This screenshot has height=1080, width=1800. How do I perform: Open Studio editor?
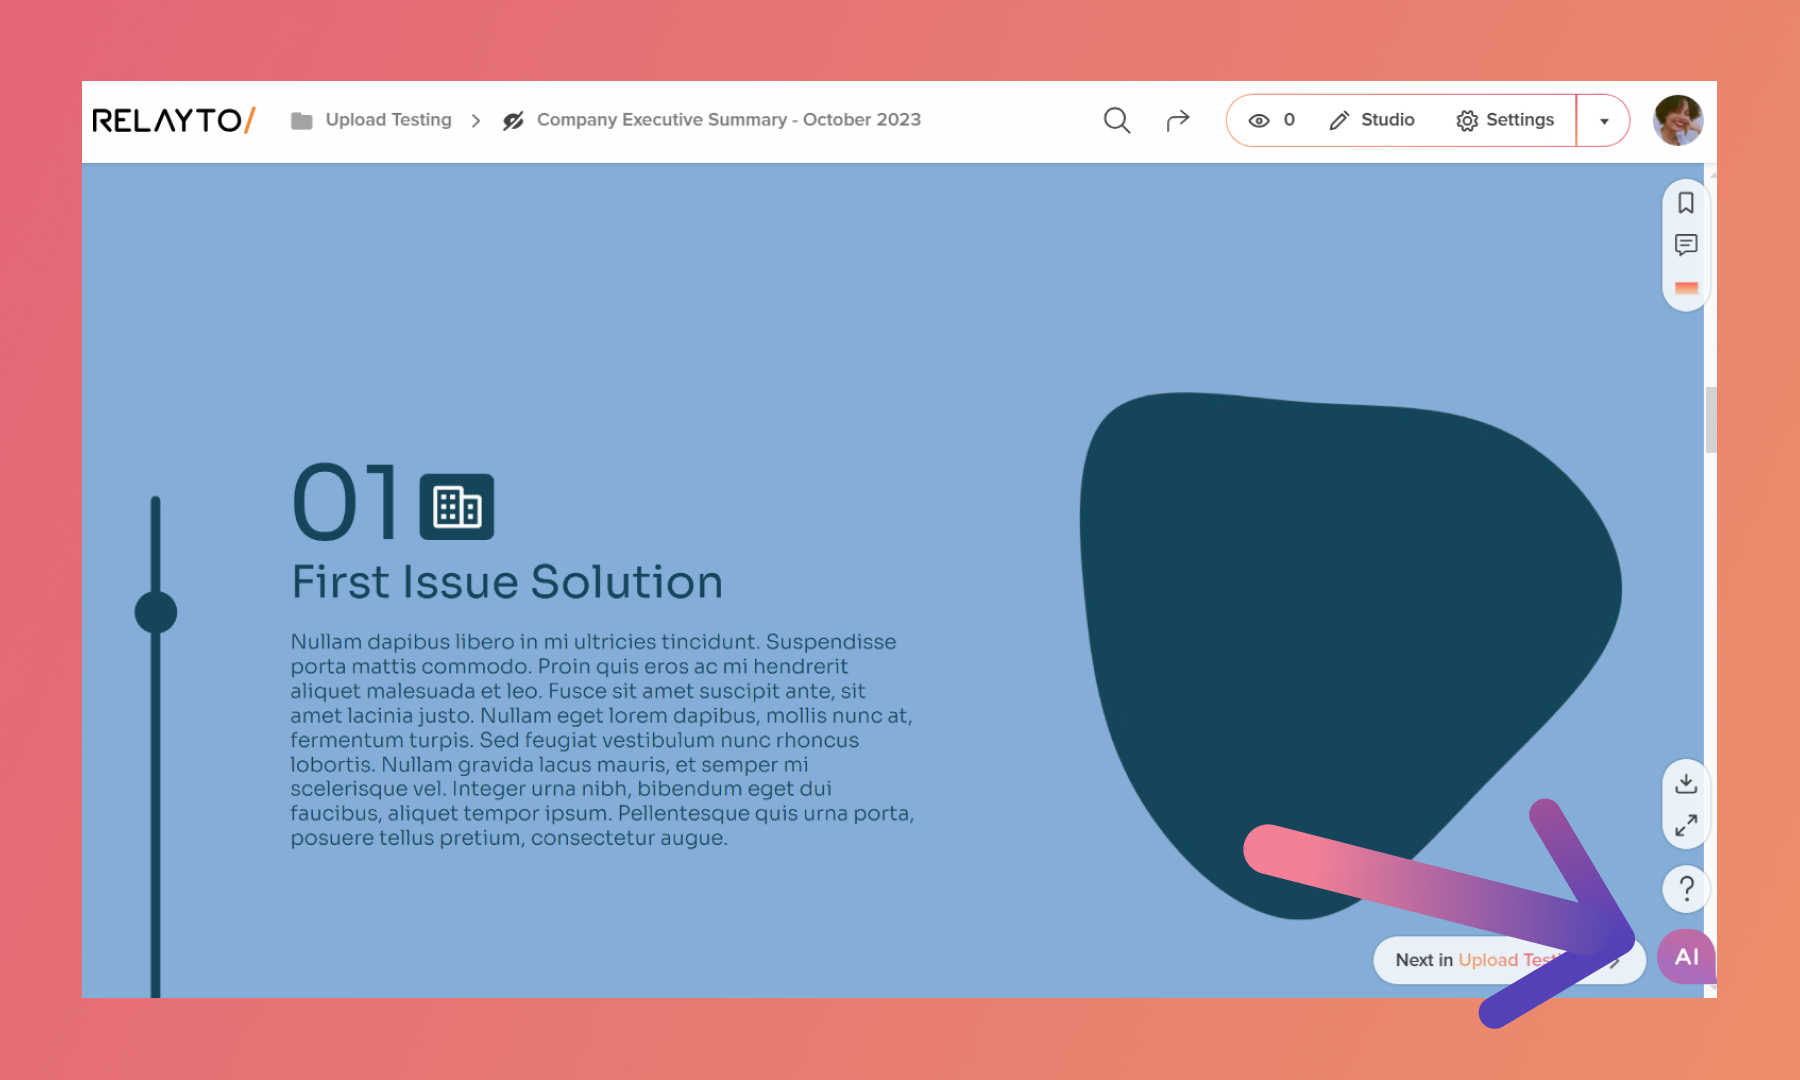point(1372,120)
